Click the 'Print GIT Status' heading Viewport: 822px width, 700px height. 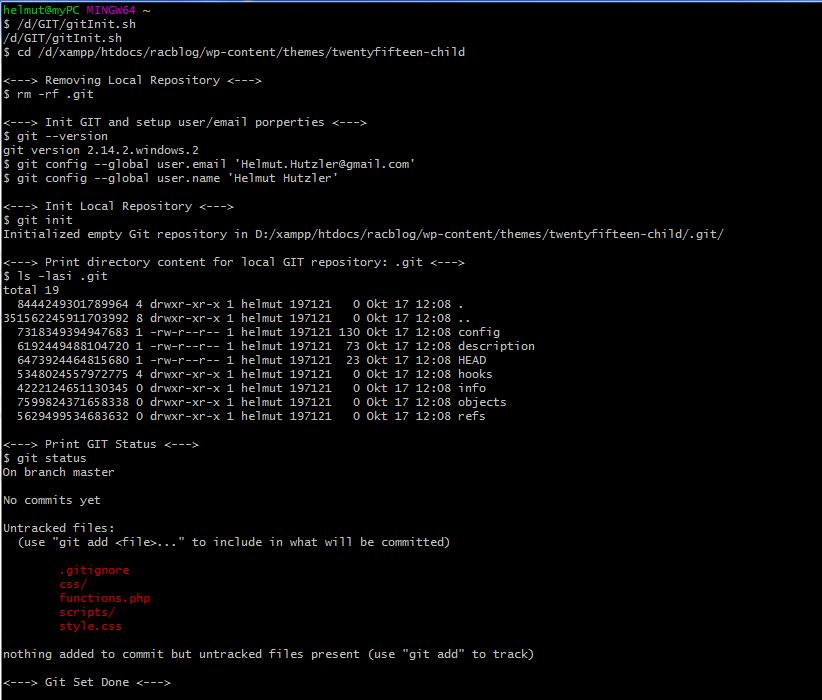click(101, 444)
